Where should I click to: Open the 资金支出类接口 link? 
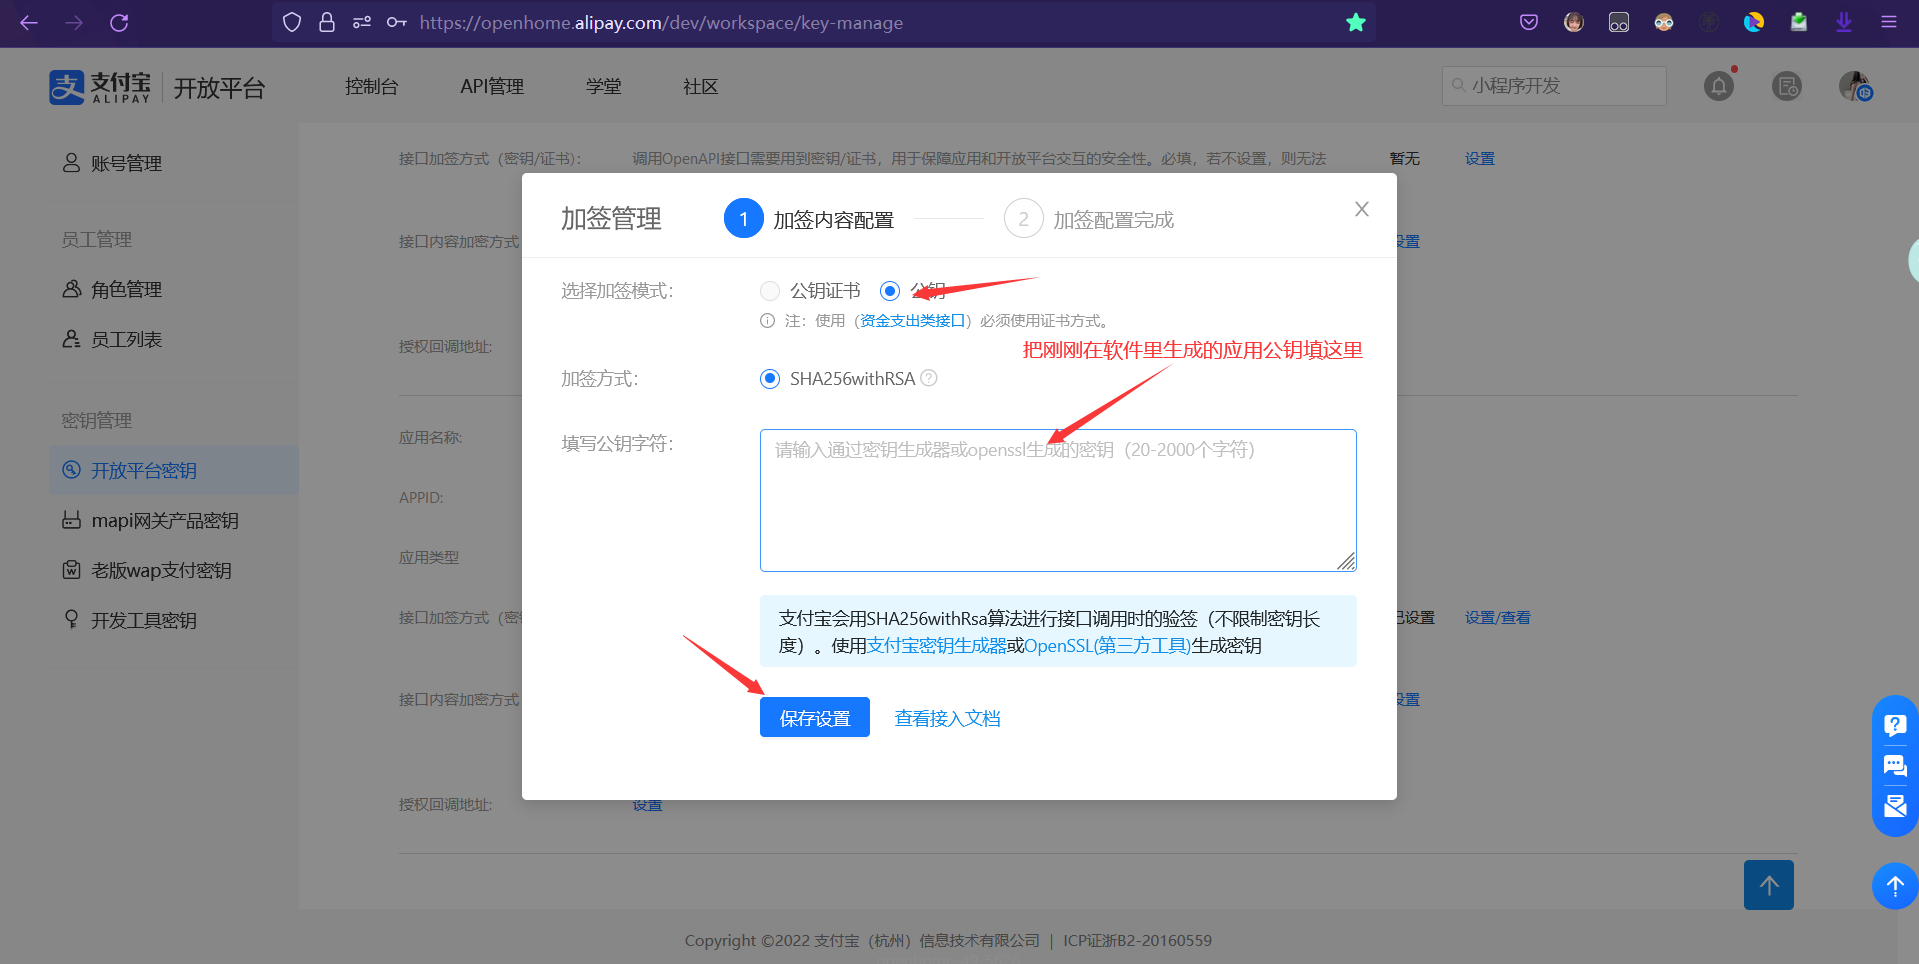(x=913, y=321)
